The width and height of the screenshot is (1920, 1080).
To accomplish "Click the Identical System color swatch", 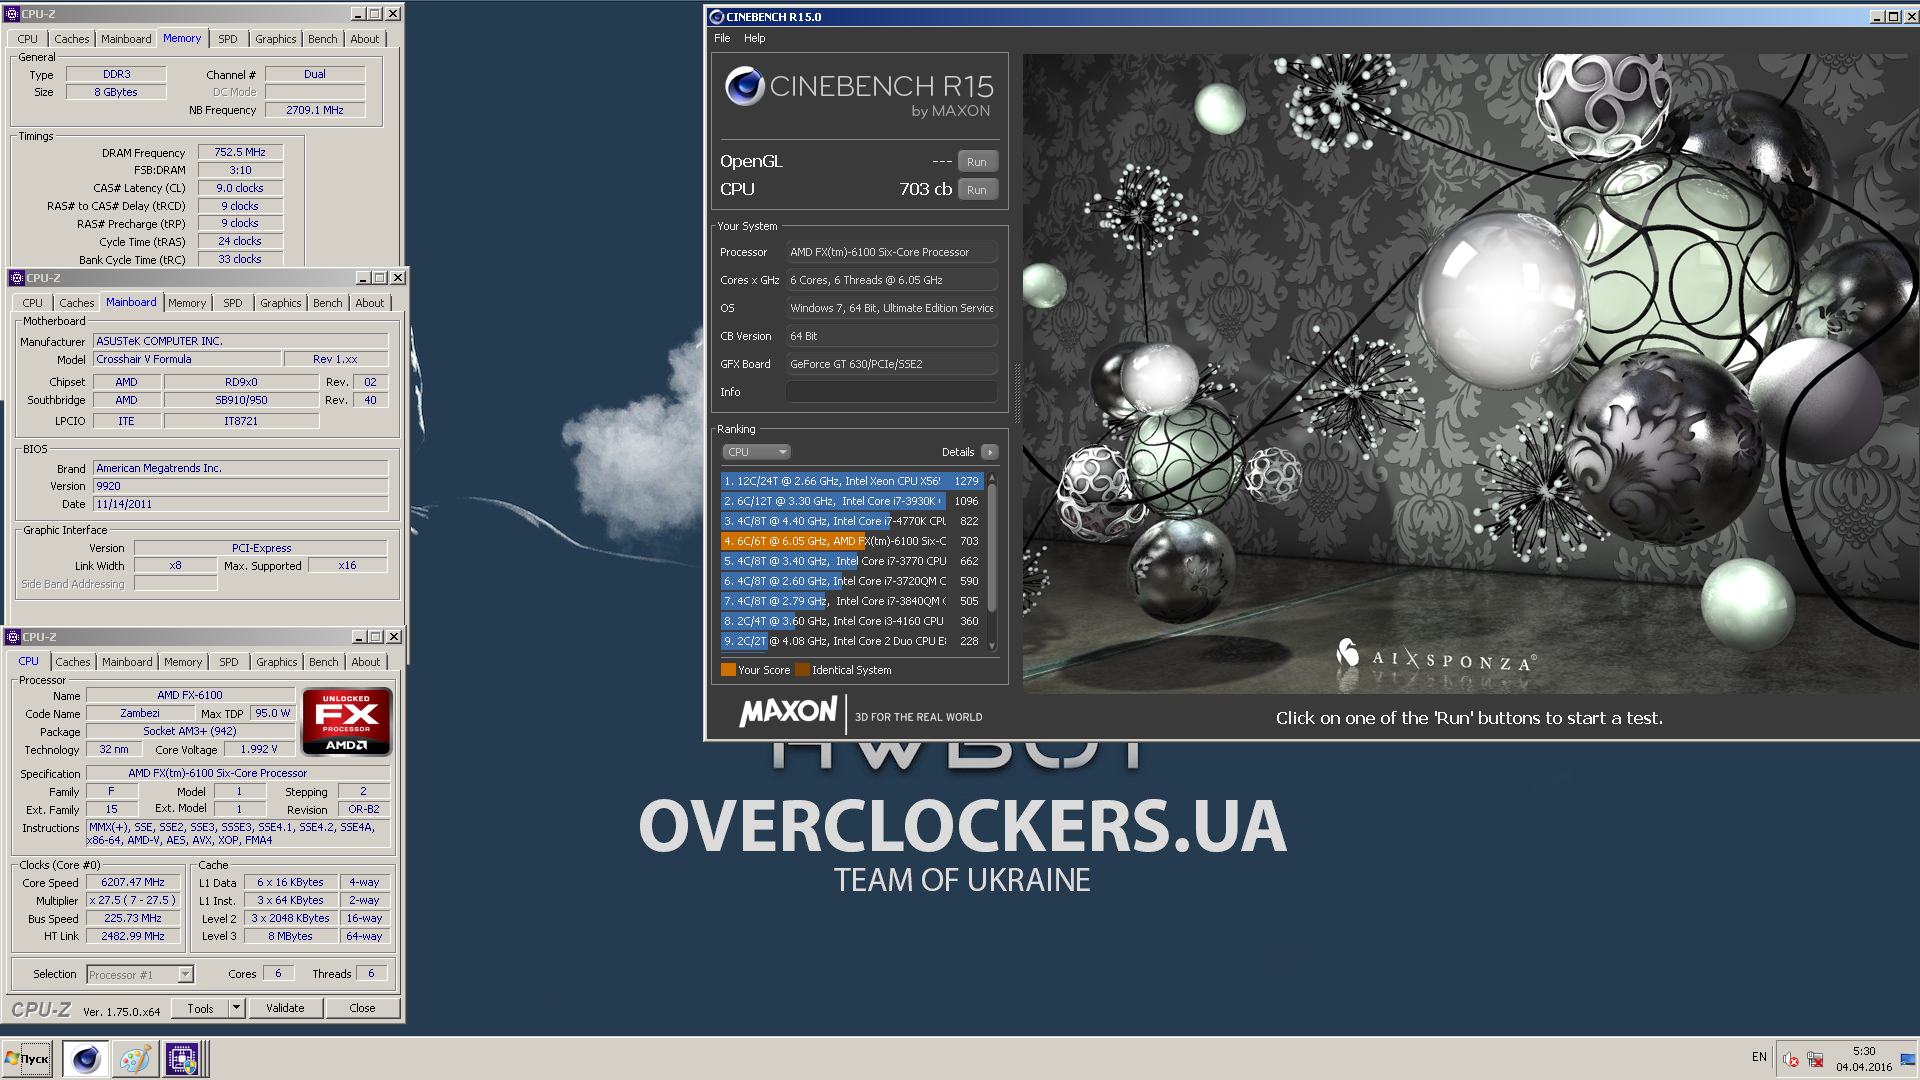I will (802, 670).
